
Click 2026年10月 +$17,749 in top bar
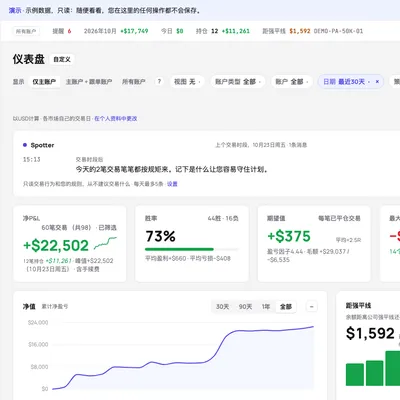(x=116, y=31)
